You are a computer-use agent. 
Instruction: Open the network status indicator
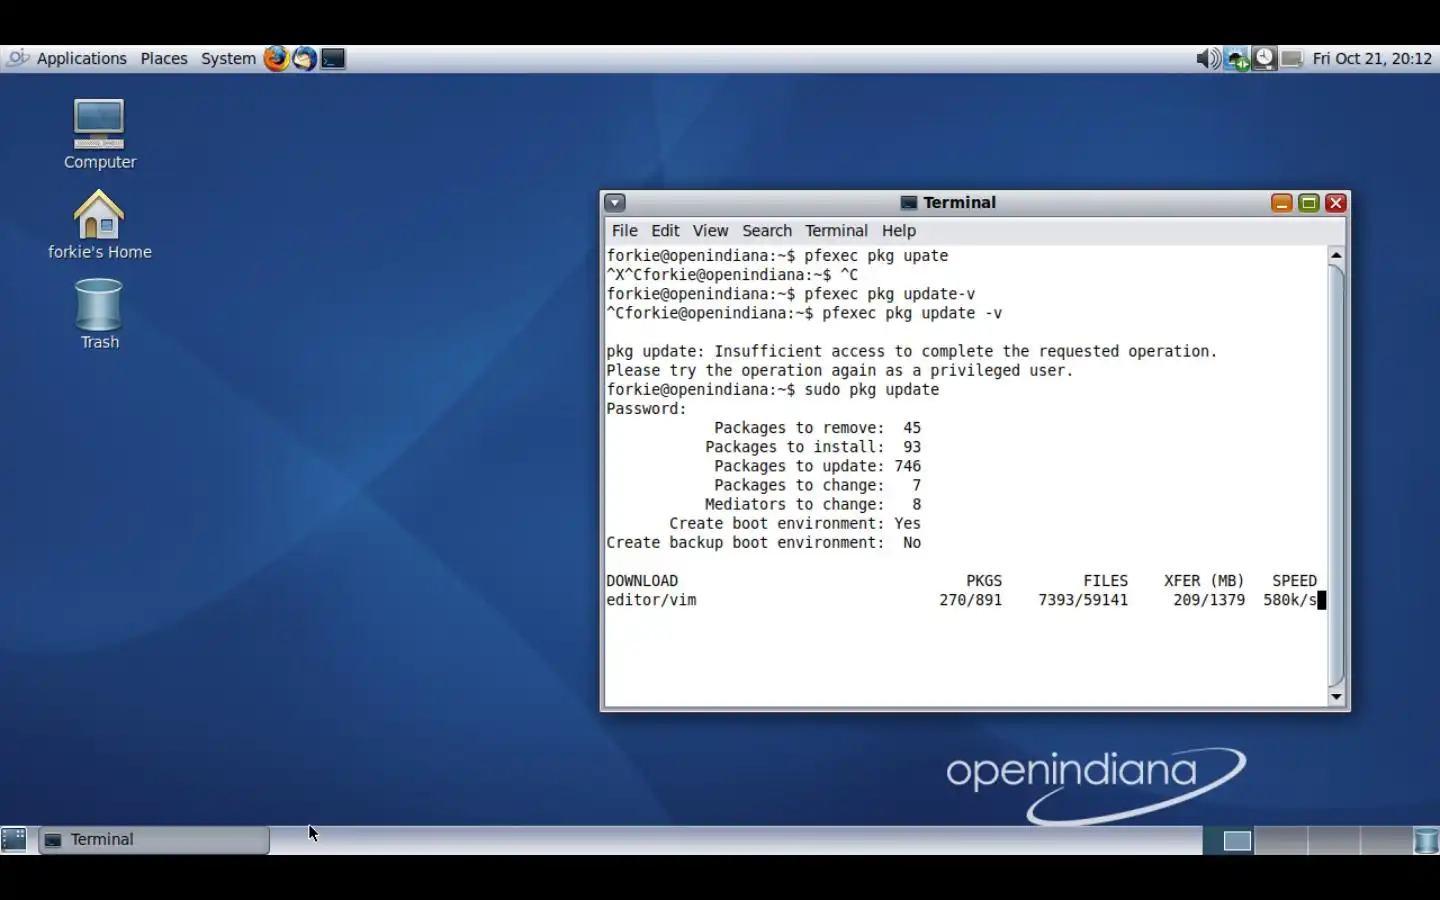1237,58
